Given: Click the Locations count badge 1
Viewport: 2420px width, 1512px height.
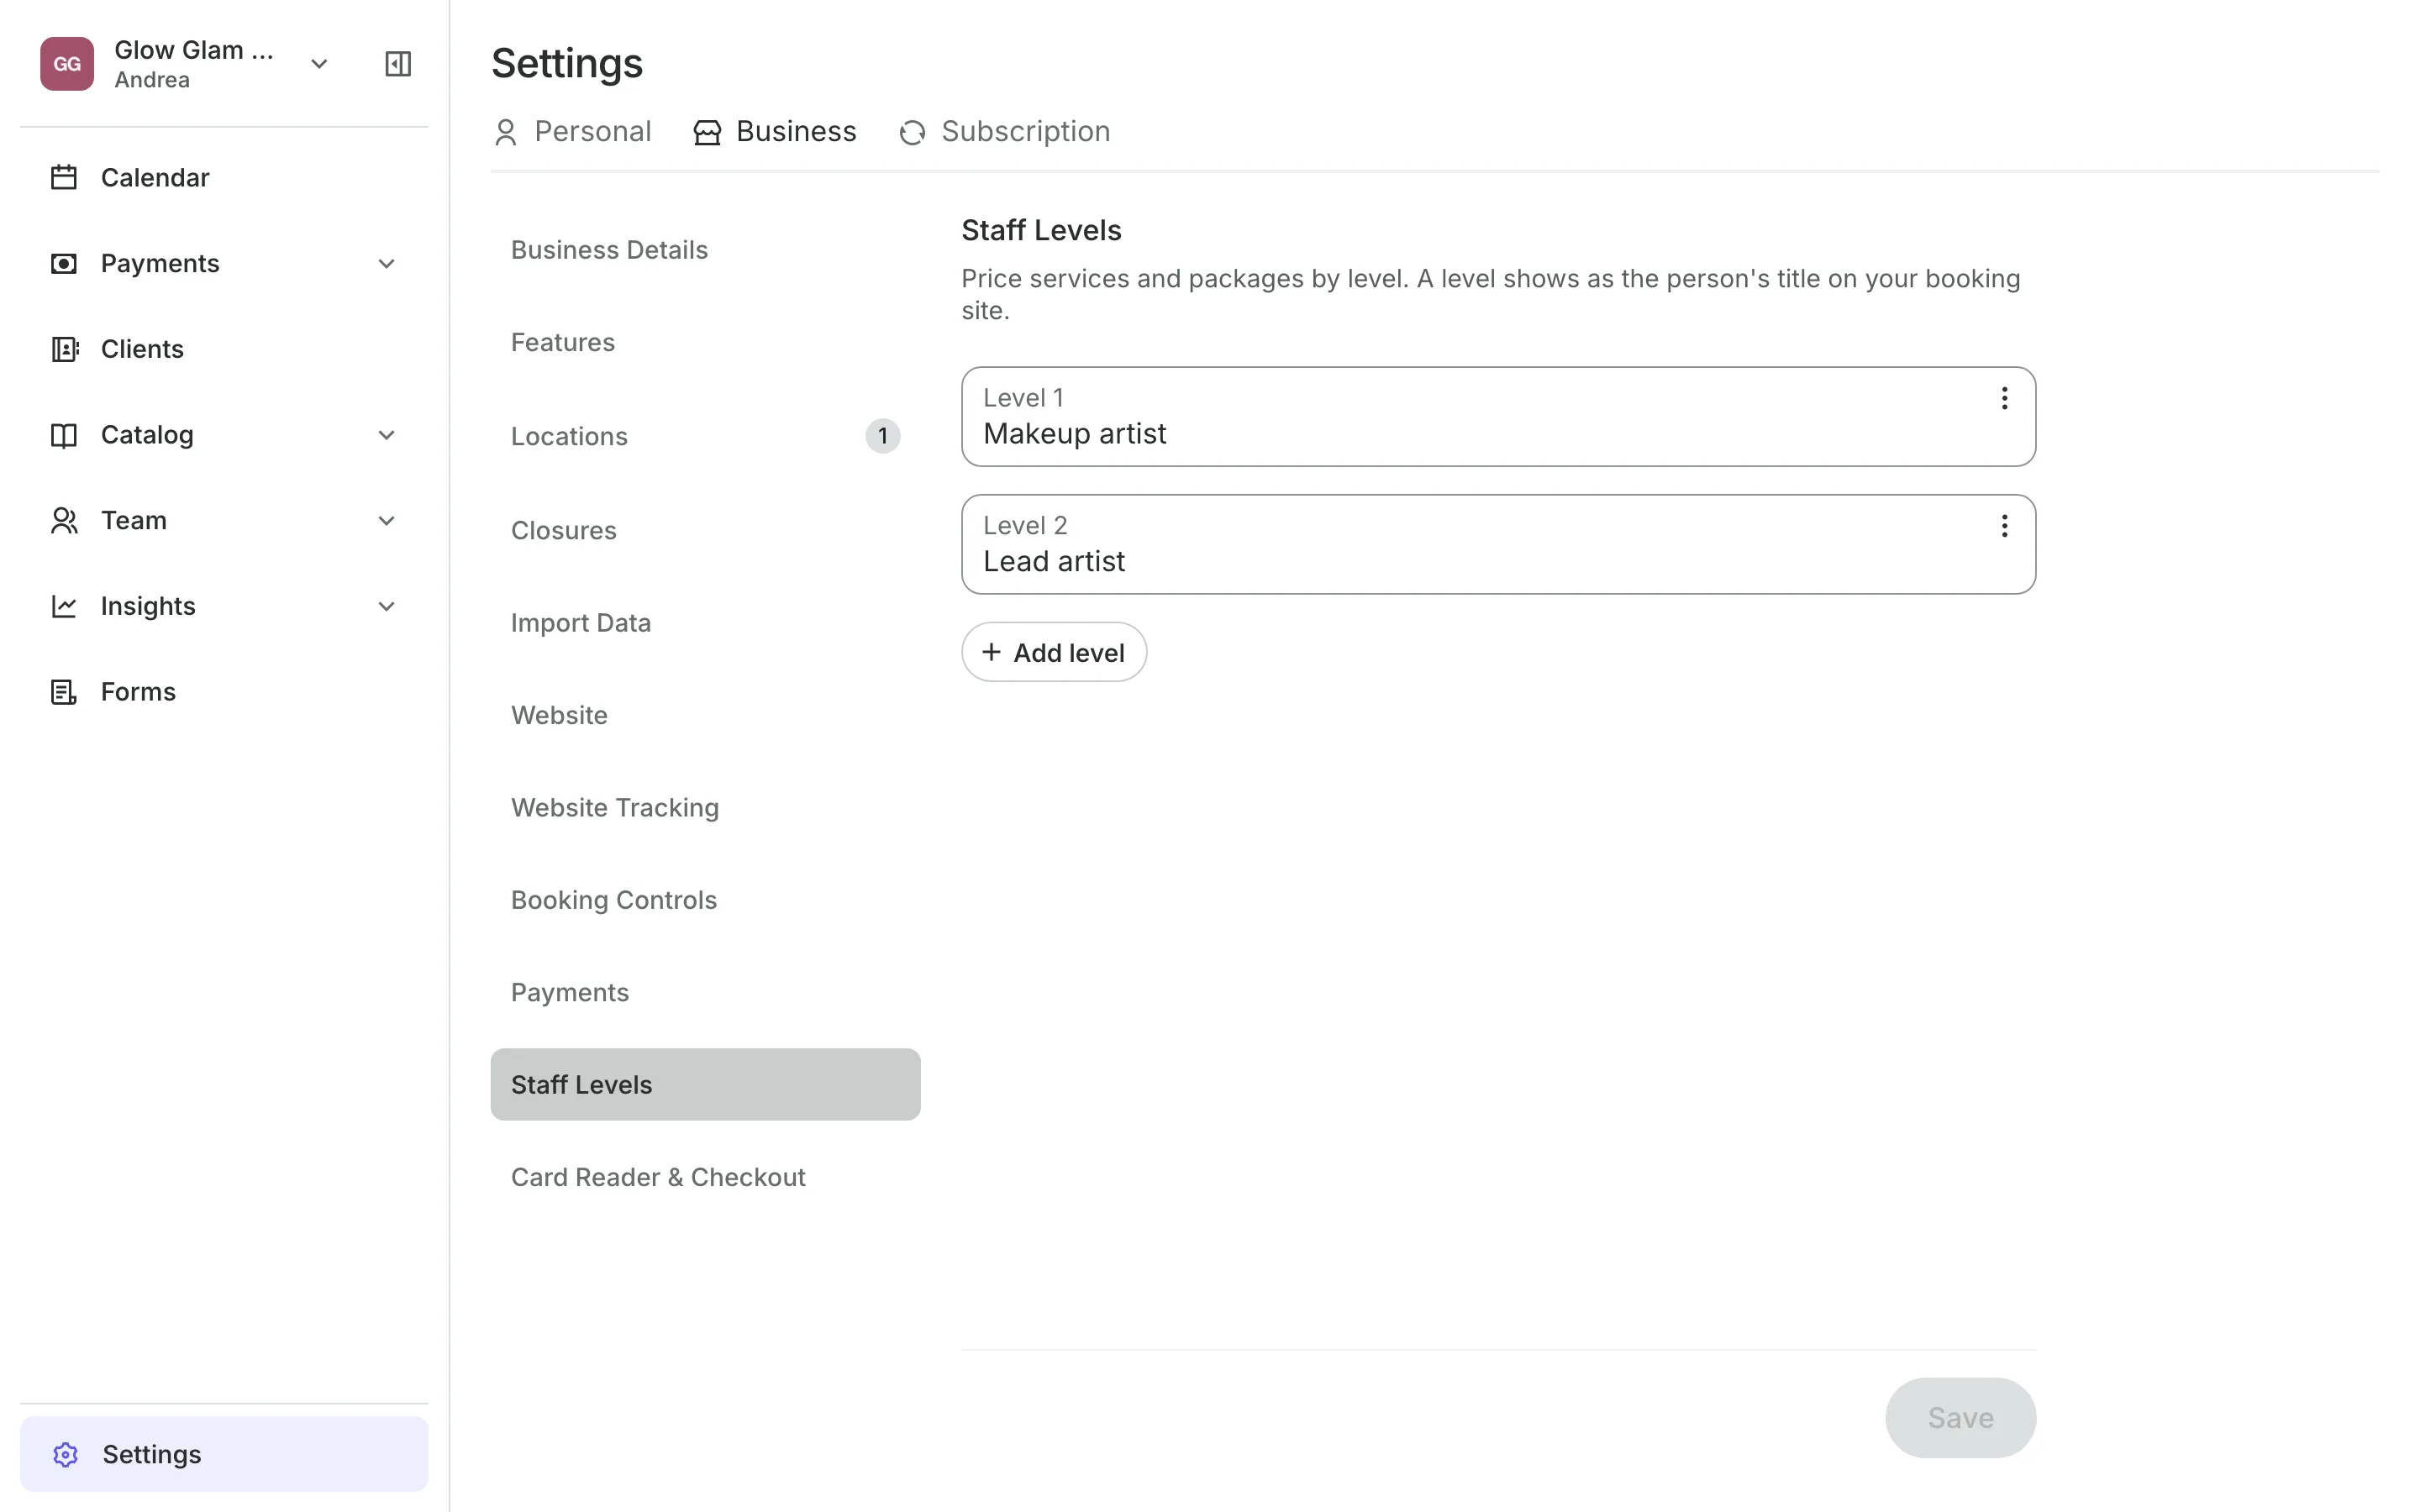Looking at the screenshot, I should click(882, 436).
